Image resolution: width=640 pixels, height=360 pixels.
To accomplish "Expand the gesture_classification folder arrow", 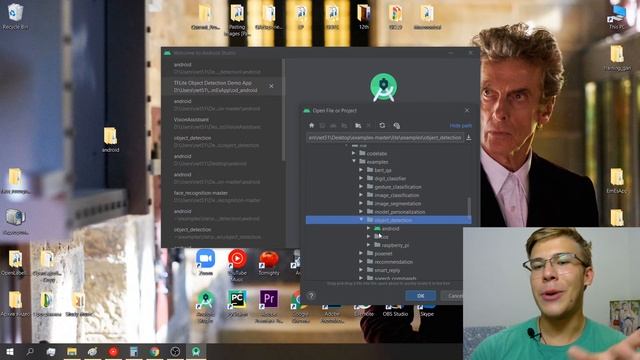I will coord(361,187).
